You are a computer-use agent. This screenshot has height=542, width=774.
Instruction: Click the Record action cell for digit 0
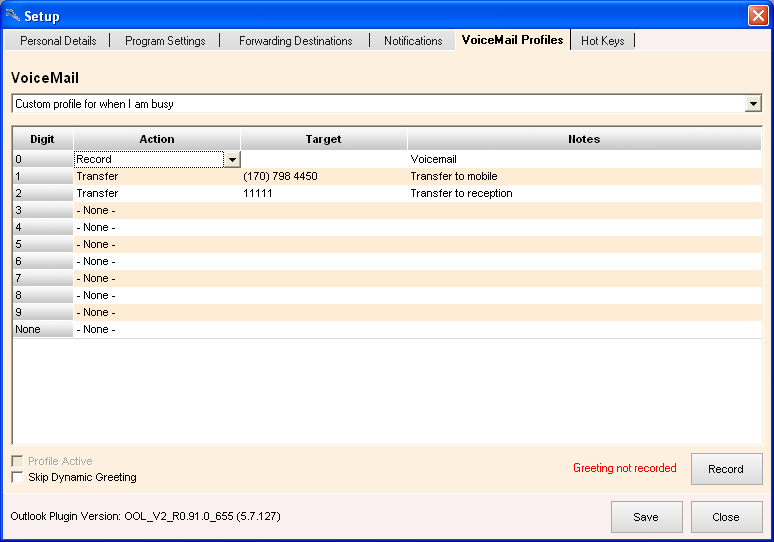149,159
